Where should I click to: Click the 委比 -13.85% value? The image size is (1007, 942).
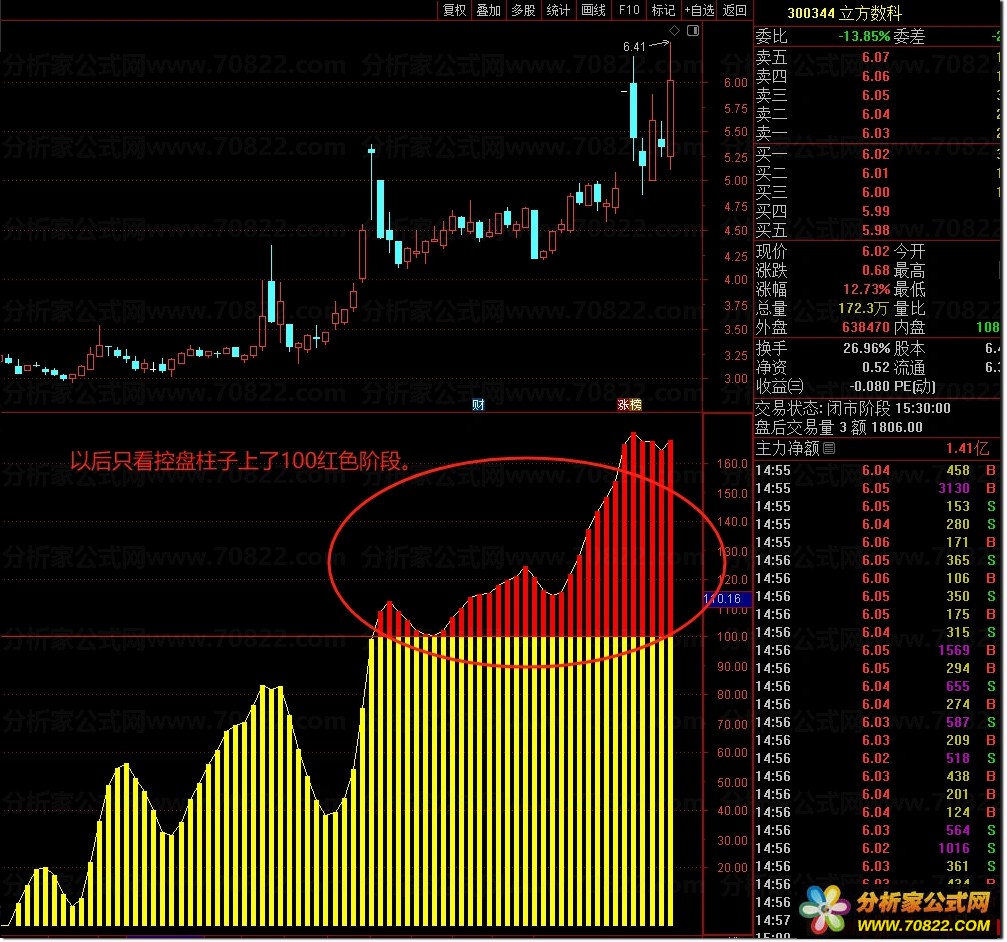864,37
